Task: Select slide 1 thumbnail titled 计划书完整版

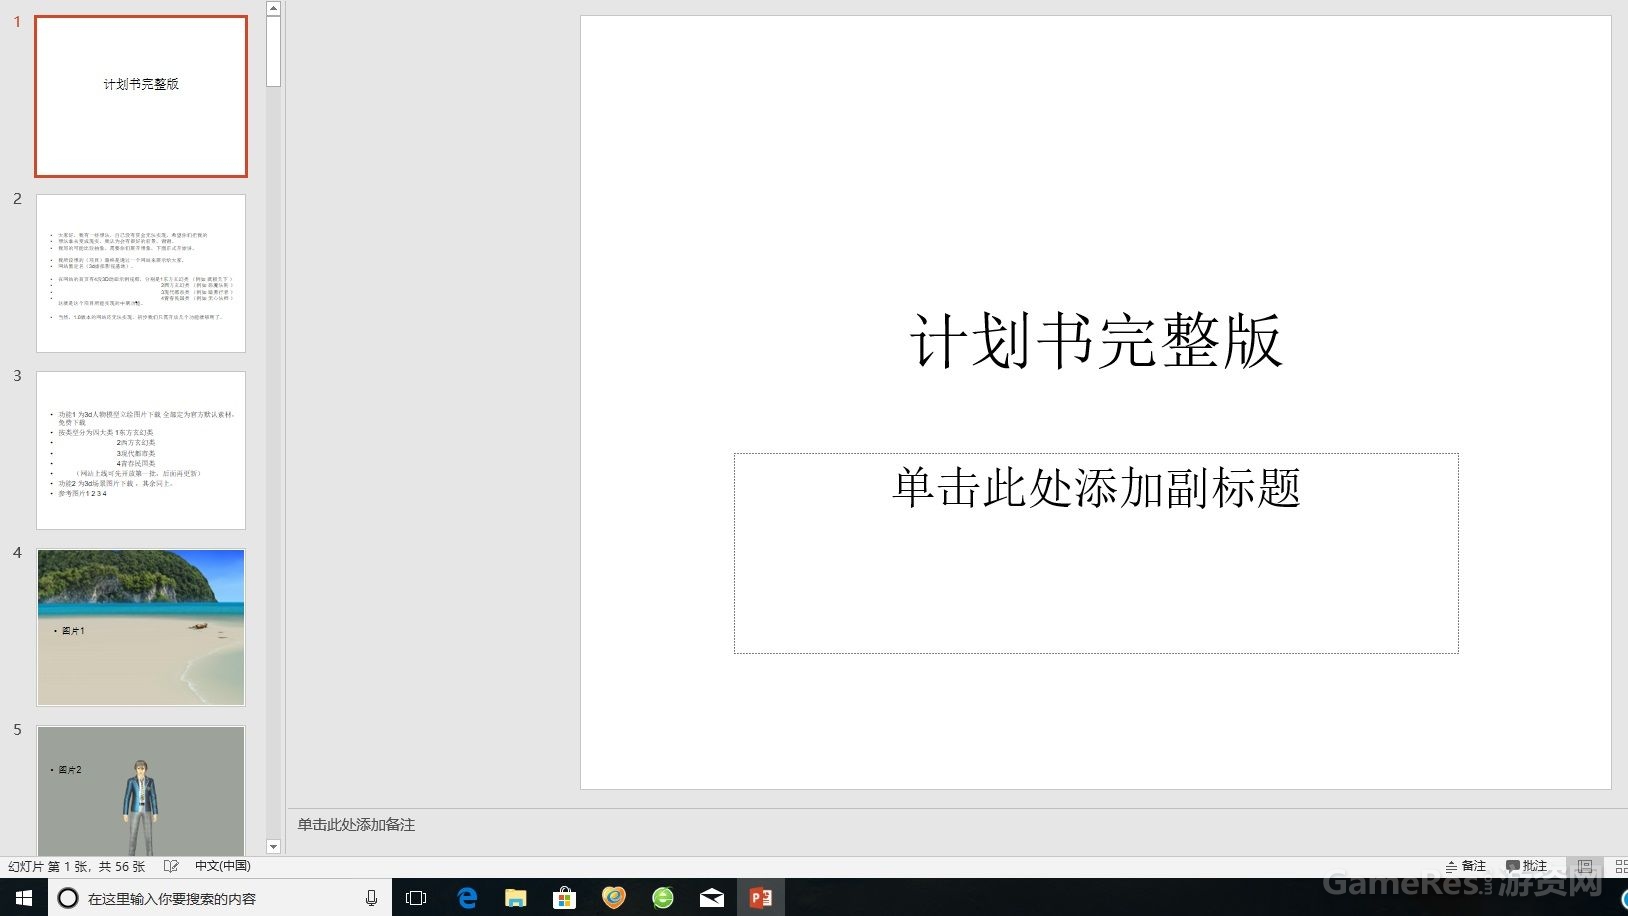Action: 141,96
